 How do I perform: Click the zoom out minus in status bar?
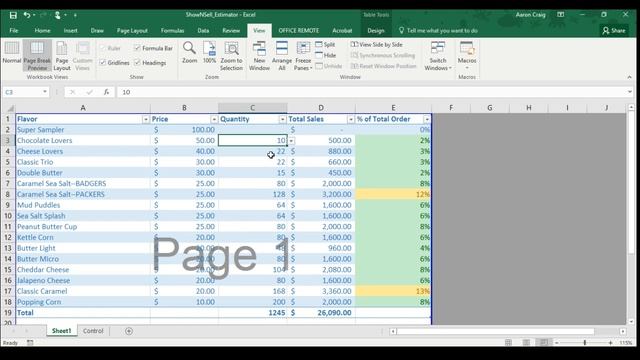tap(557, 343)
